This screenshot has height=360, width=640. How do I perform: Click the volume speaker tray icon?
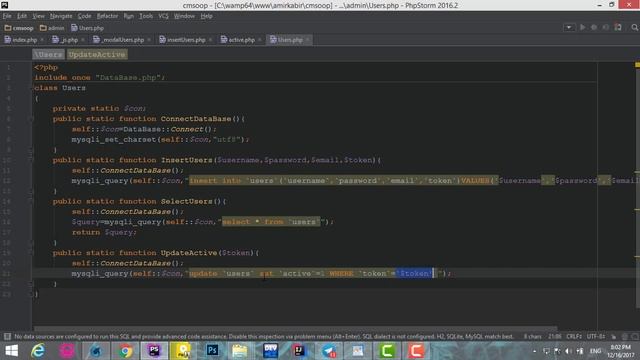point(568,351)
